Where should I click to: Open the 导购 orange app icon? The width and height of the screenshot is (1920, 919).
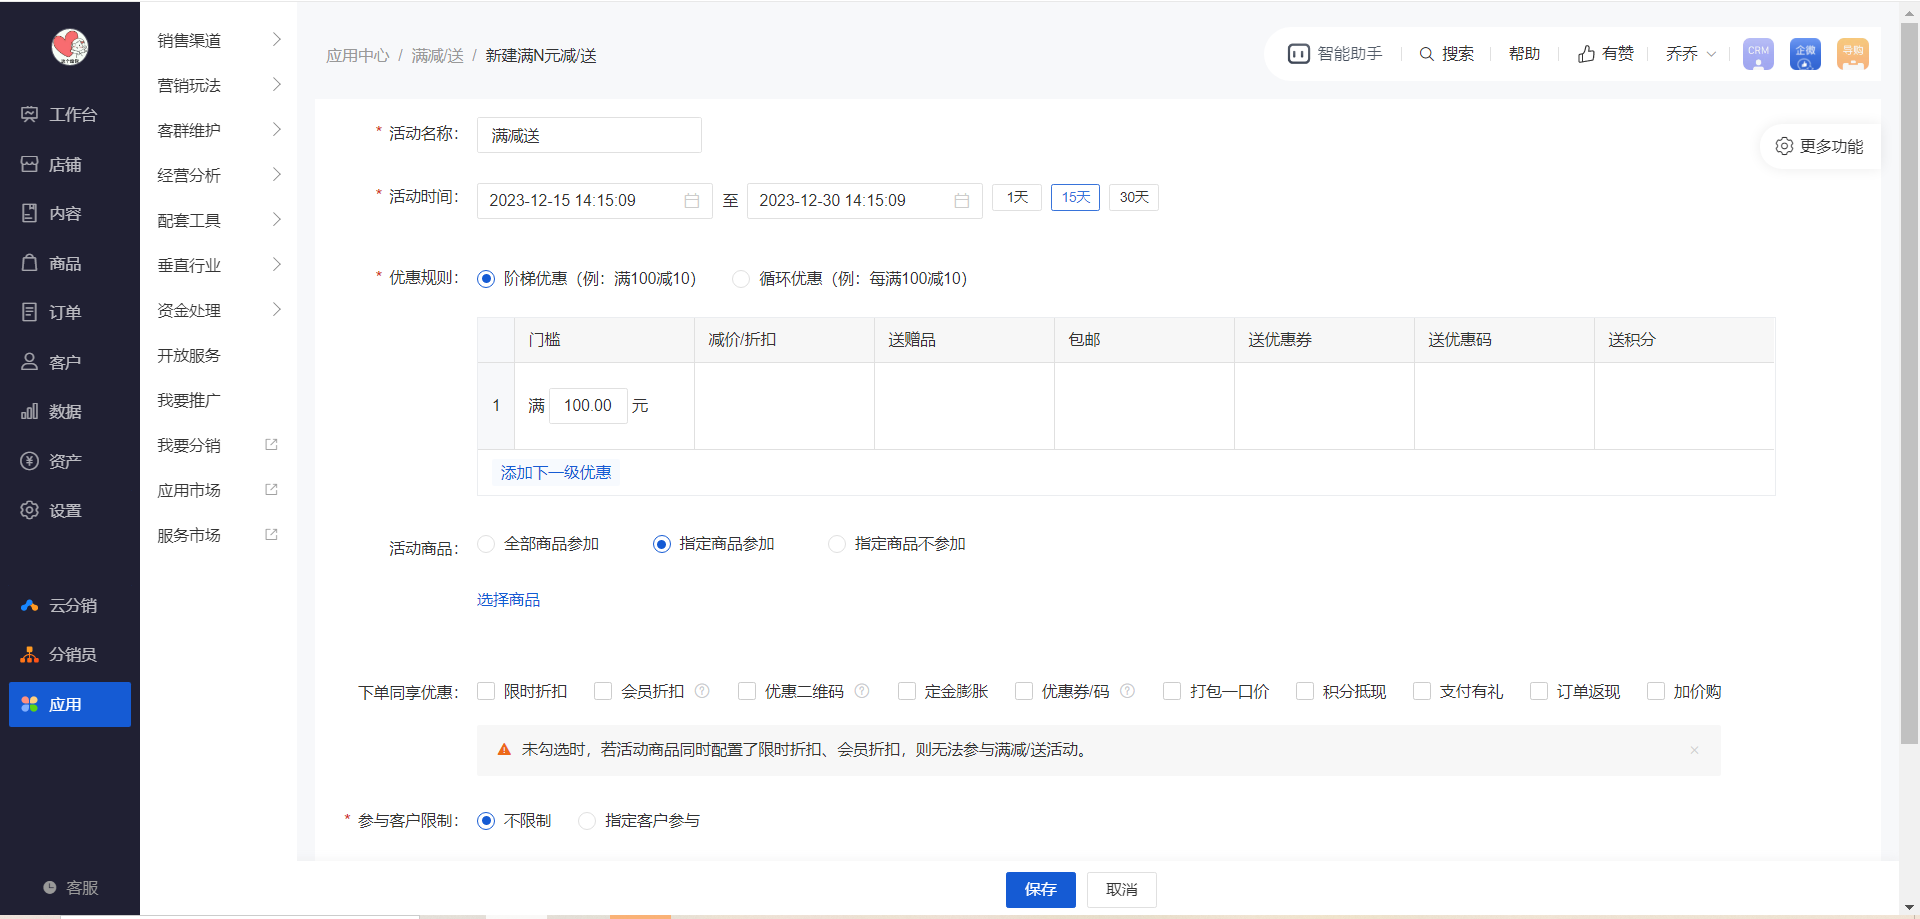[x=1853, y=54]
